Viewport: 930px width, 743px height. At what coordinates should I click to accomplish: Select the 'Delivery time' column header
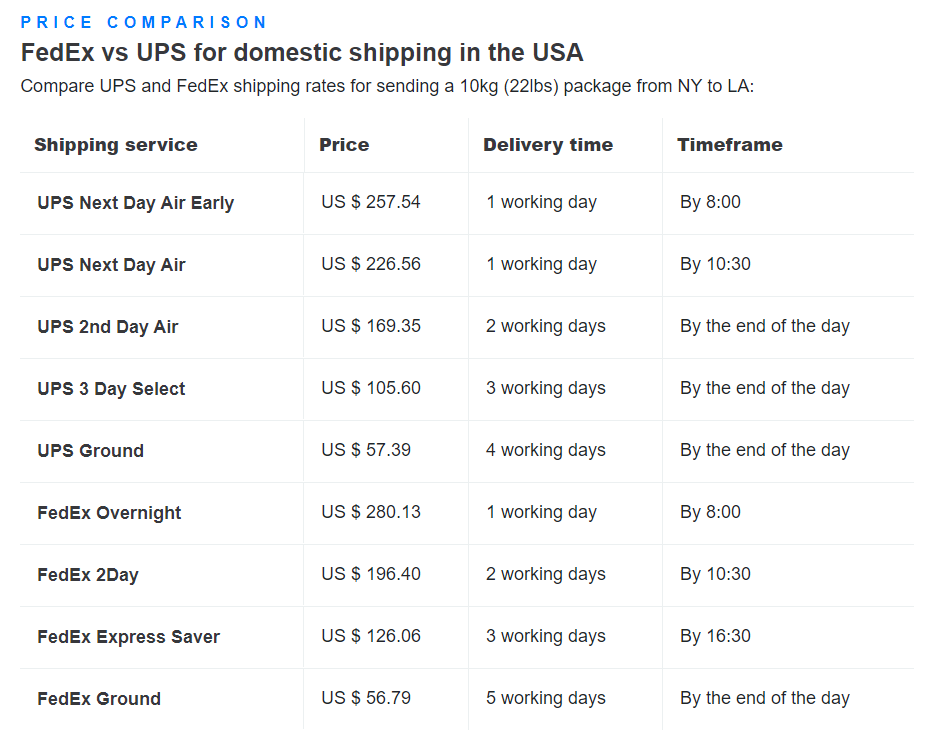point(548,145)
